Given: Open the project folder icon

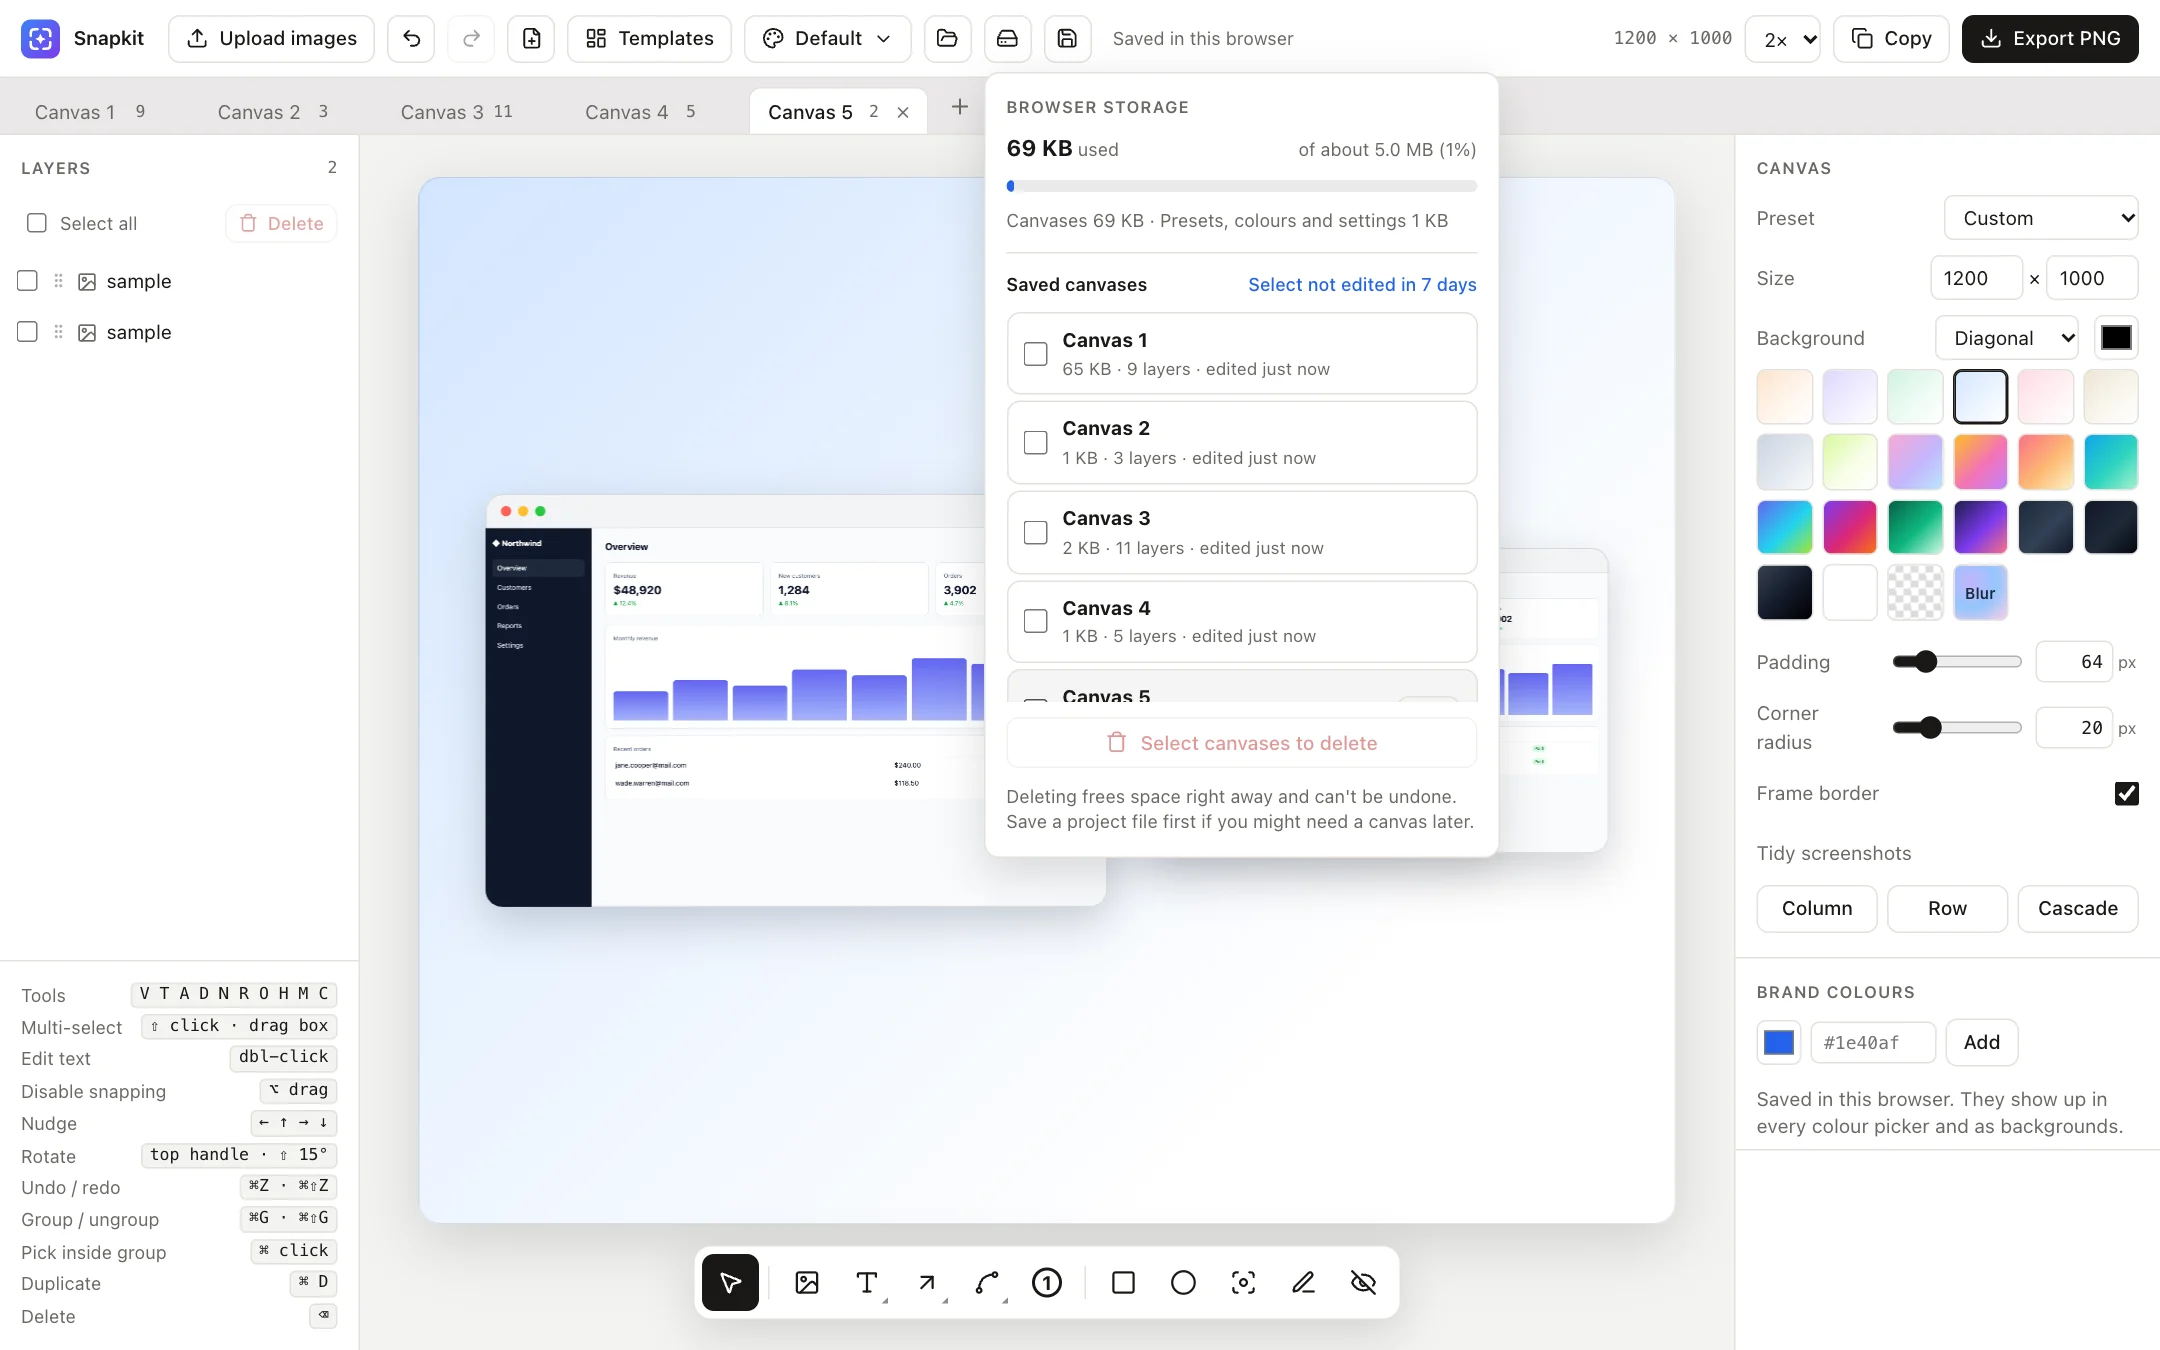Looking at the screenshot, I should [947, 39].
